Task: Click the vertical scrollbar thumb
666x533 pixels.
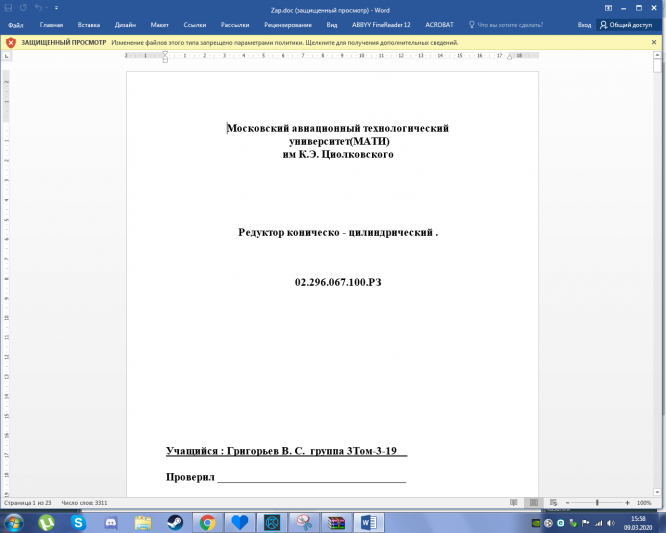Action: [x=657, y=66]
